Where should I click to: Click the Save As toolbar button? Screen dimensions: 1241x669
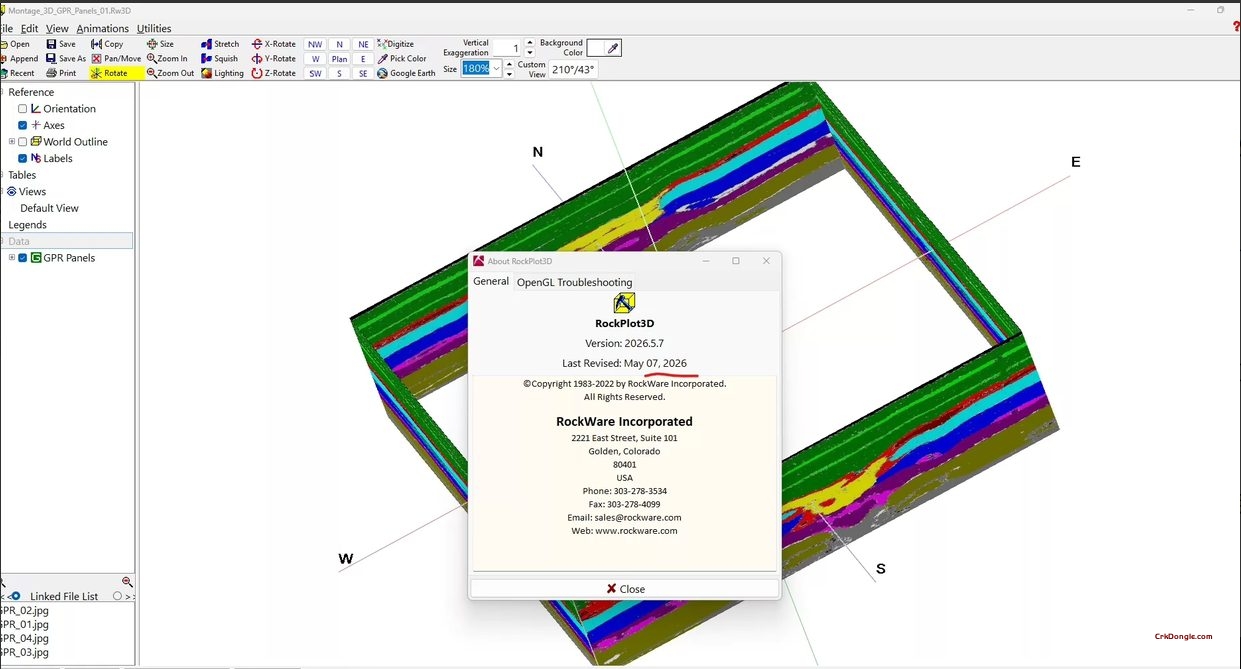pos(66,59)
